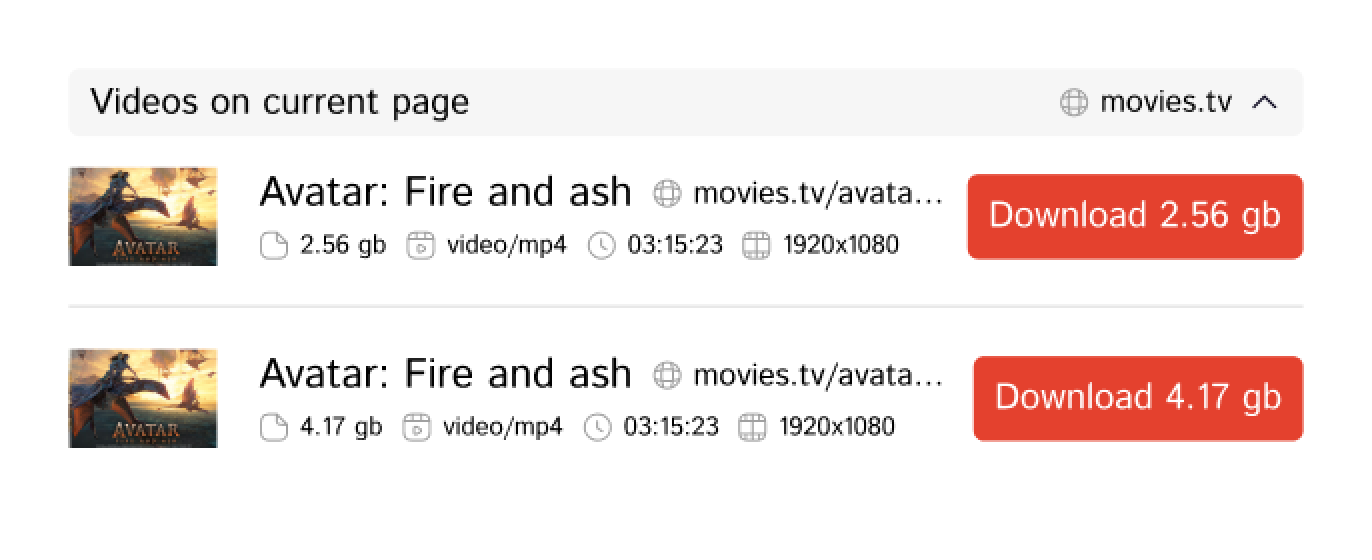1372x560 pixels.
Task: Click the resolution grid icon in second row
Action: 752,428
